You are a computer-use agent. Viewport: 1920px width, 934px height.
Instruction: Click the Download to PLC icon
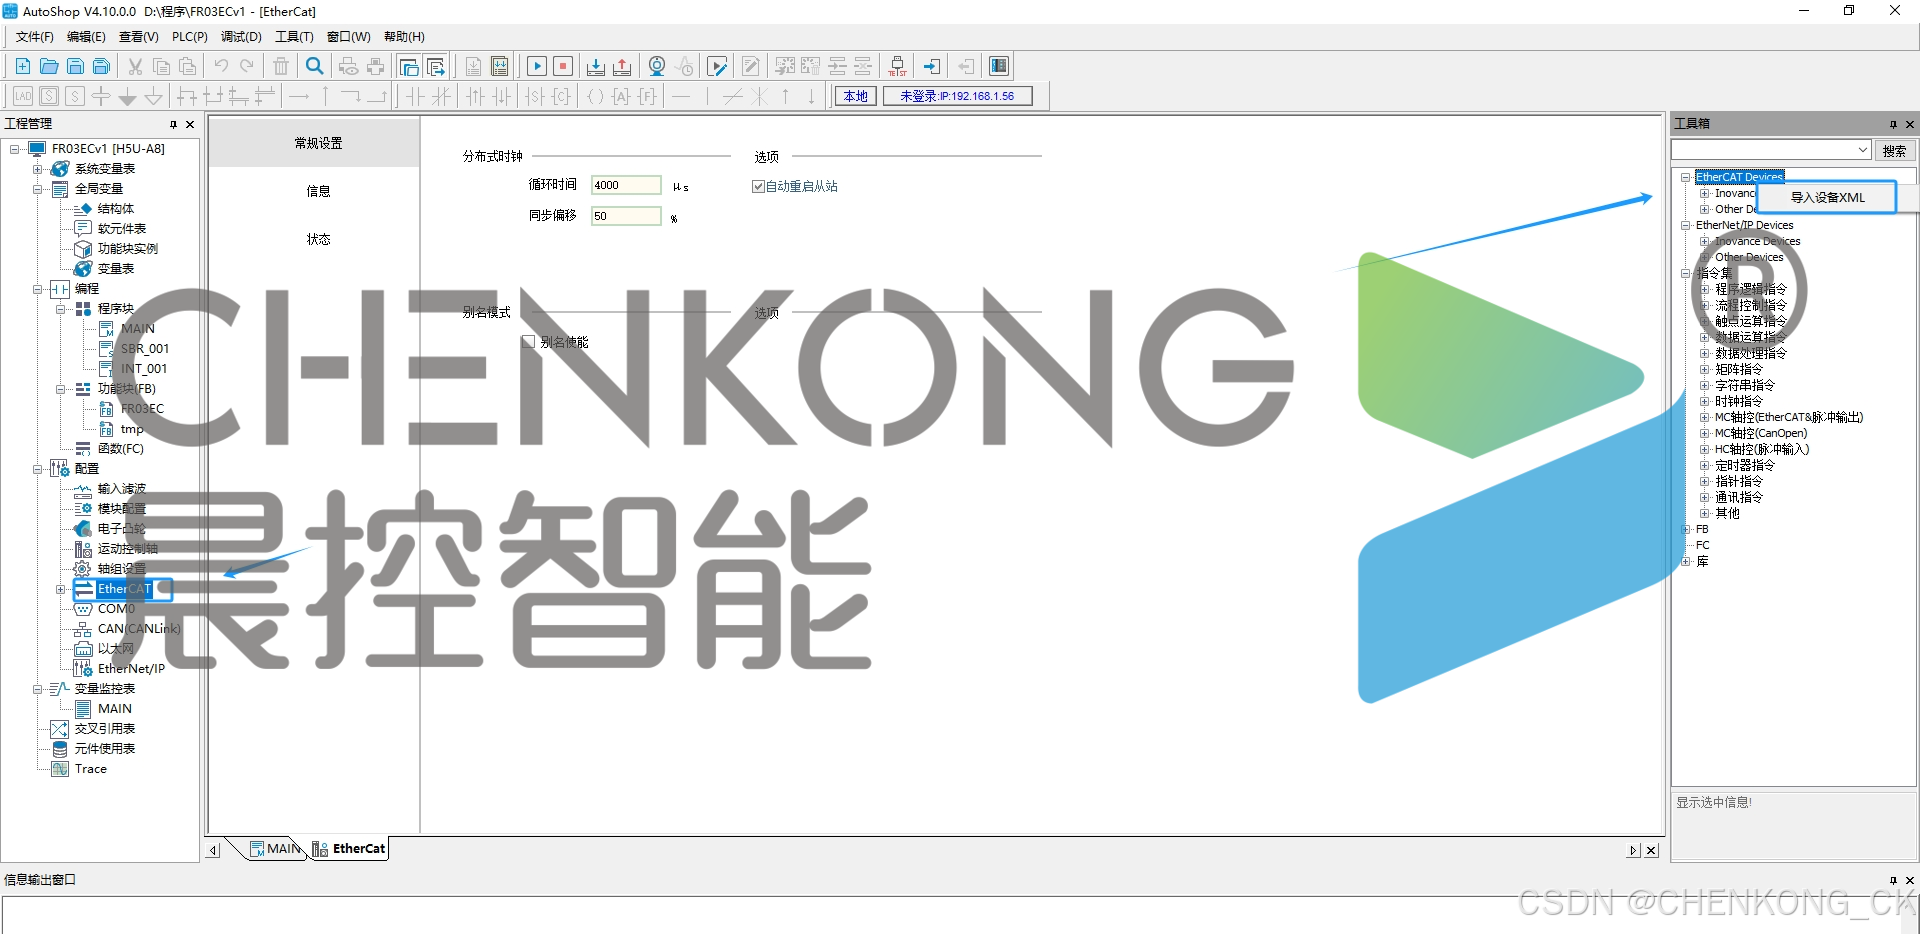pos(596,66)
